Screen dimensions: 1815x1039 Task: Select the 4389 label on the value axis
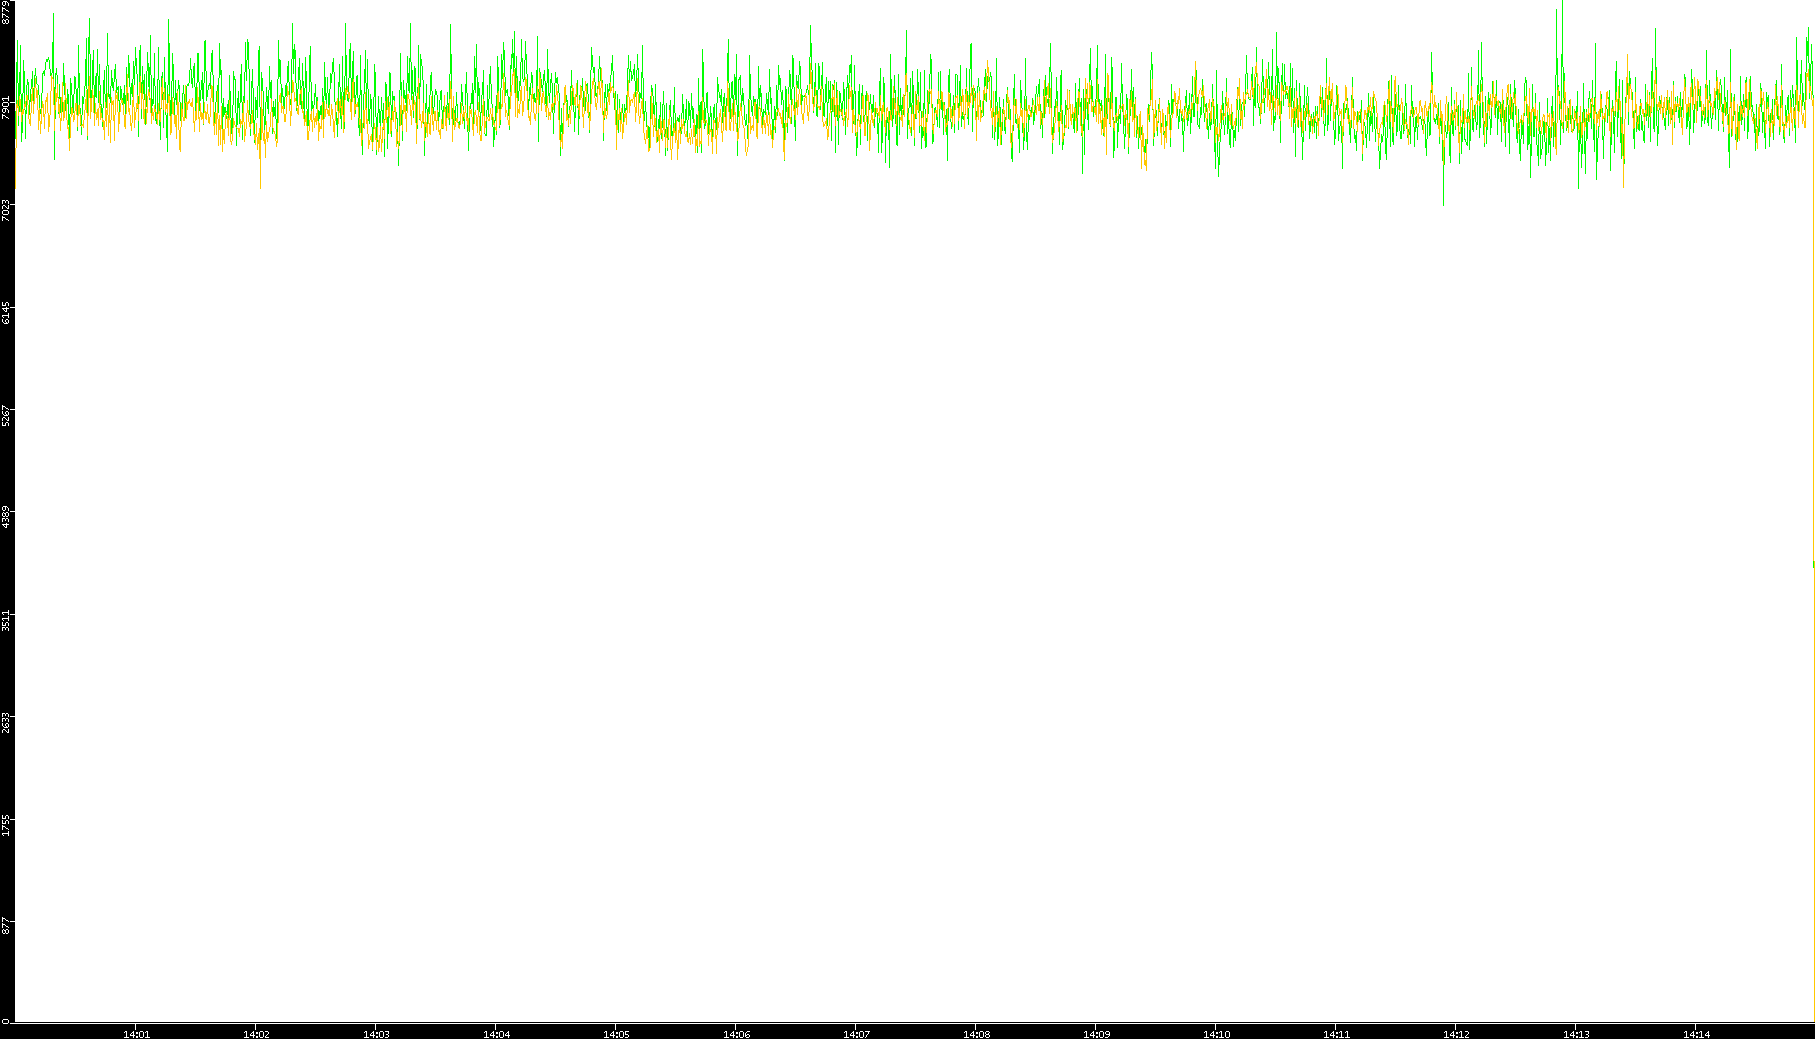[6, 517]
